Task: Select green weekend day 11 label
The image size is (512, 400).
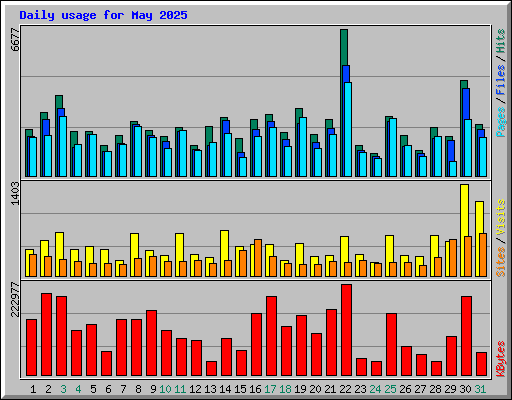Action: [180, 389]
